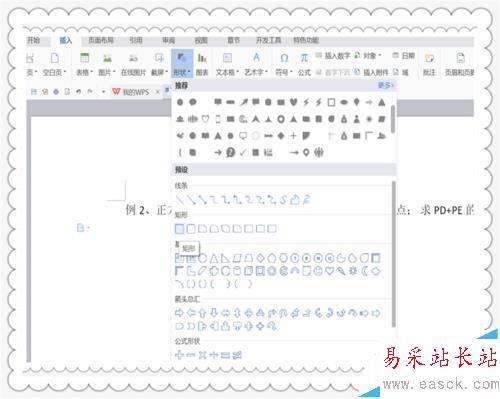This screenshot has height=399, width=500.
Task: Select the trapezoid basic shape
Action: 249,258
